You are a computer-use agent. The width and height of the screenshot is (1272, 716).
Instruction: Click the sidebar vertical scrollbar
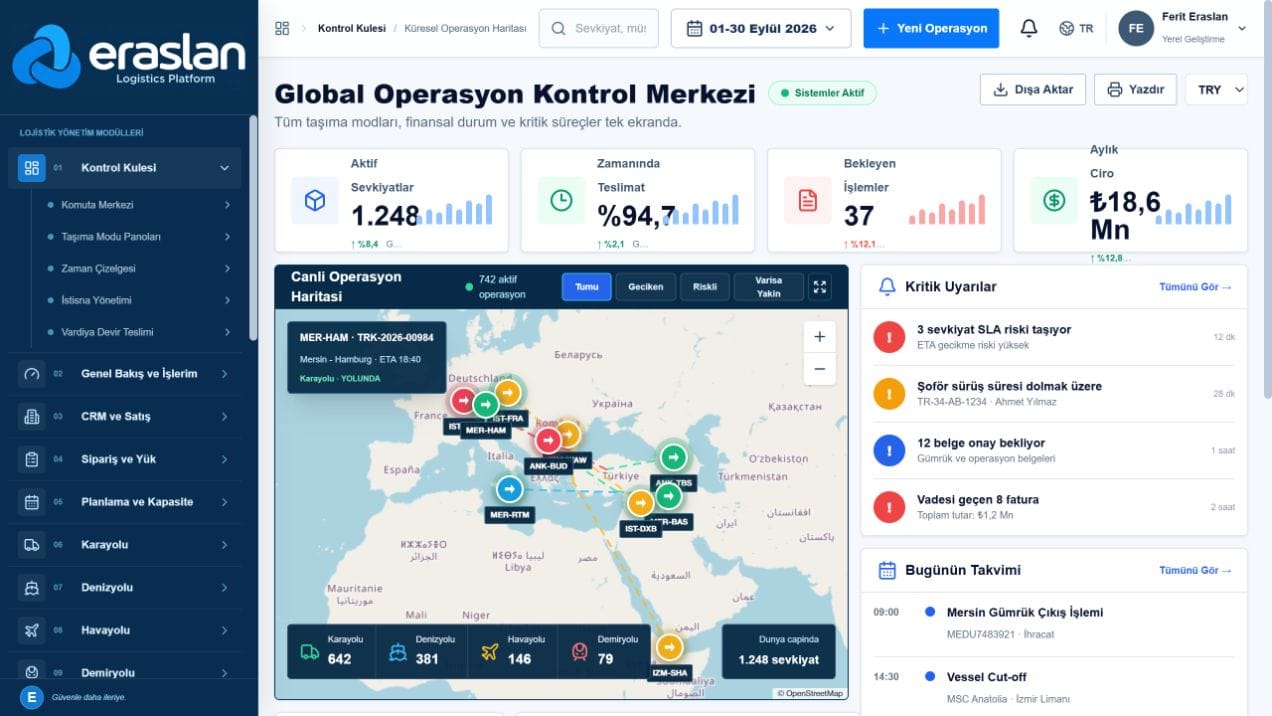point(253,228)
